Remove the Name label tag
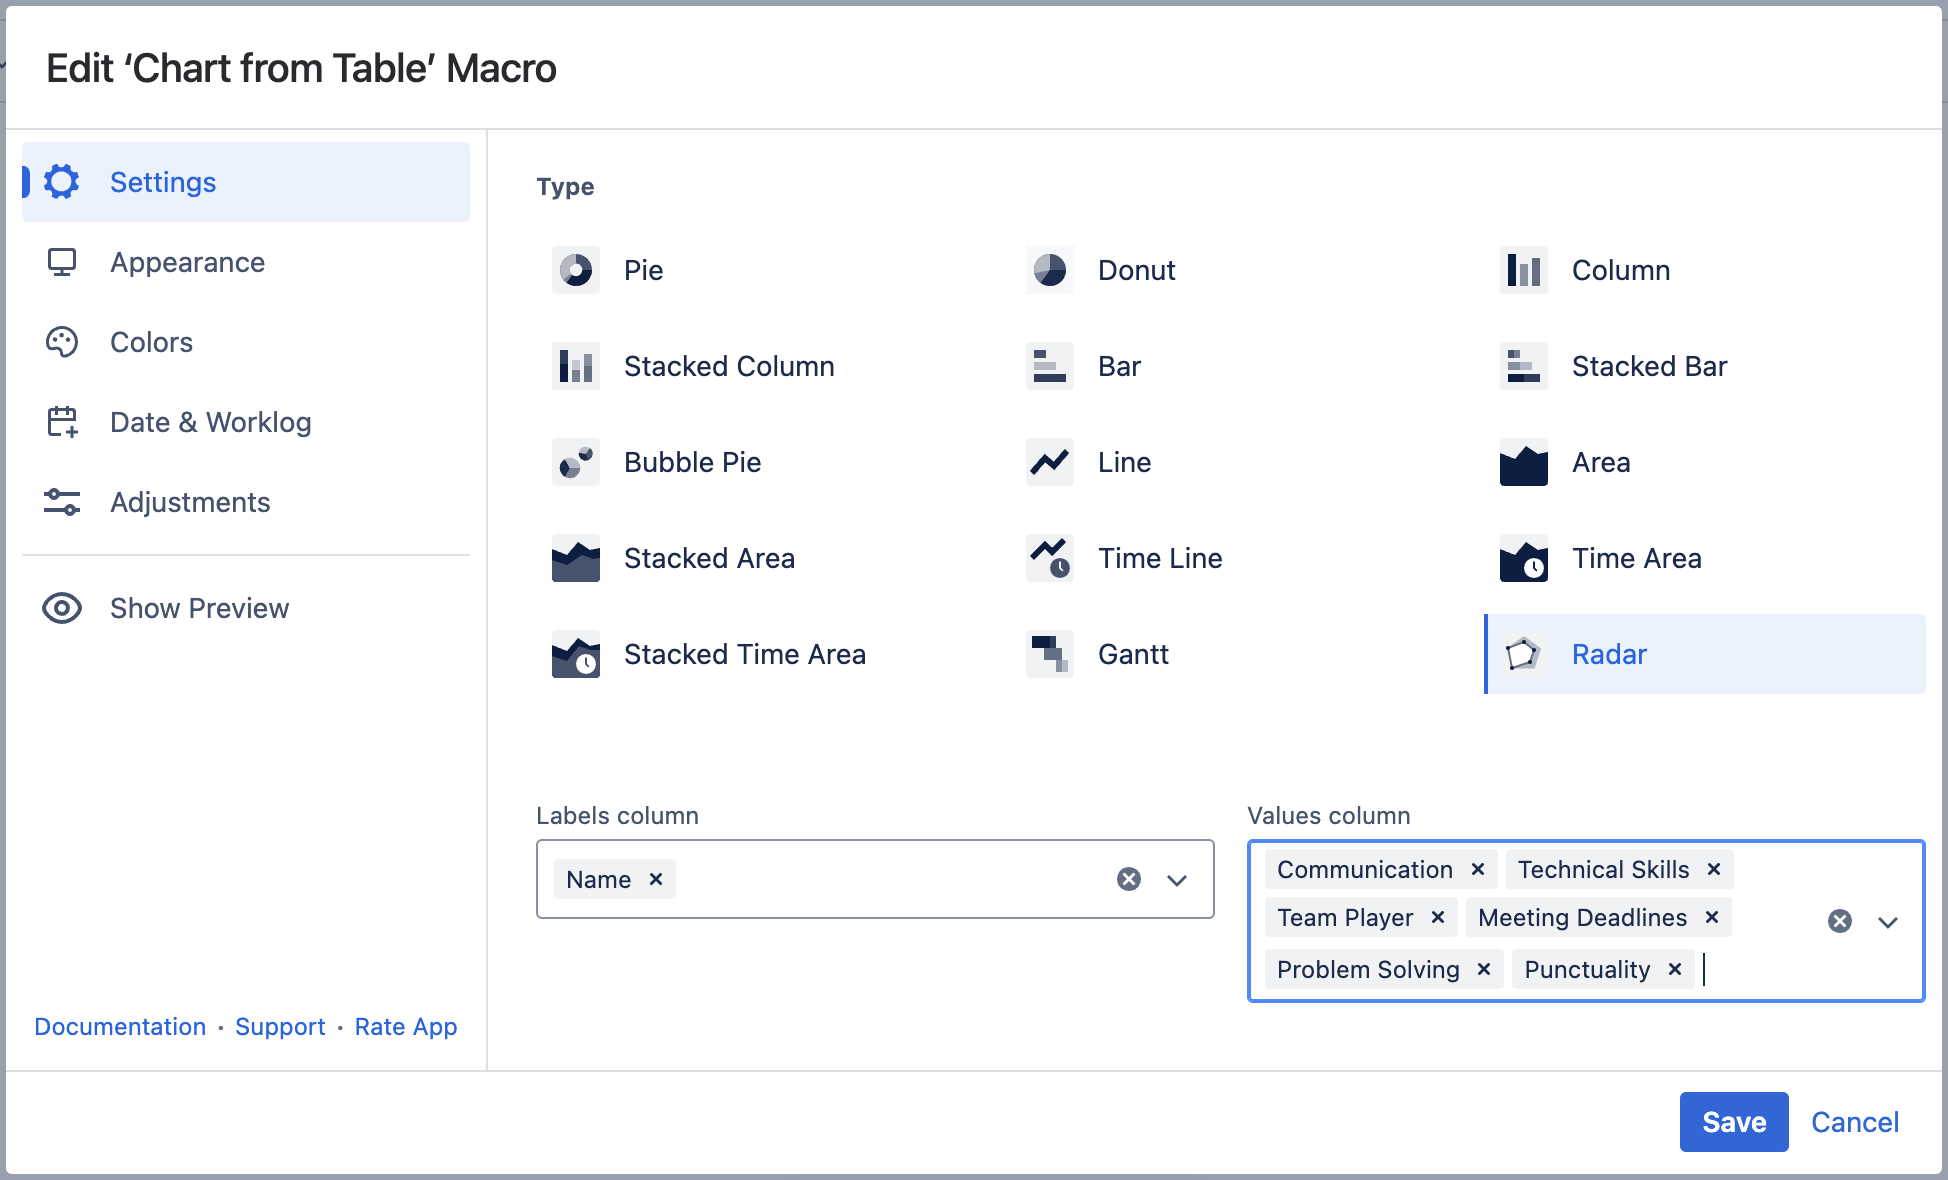The image size is (1948, 1180). coord(656,879)
